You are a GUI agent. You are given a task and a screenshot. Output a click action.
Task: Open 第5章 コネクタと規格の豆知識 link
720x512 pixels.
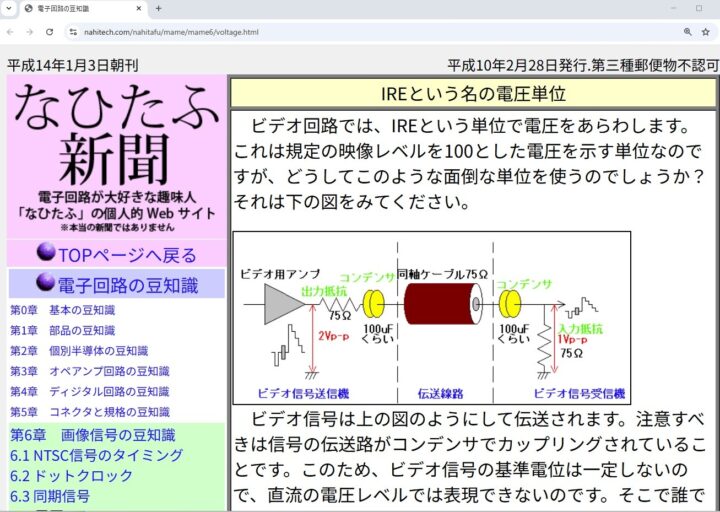(89, 411)
